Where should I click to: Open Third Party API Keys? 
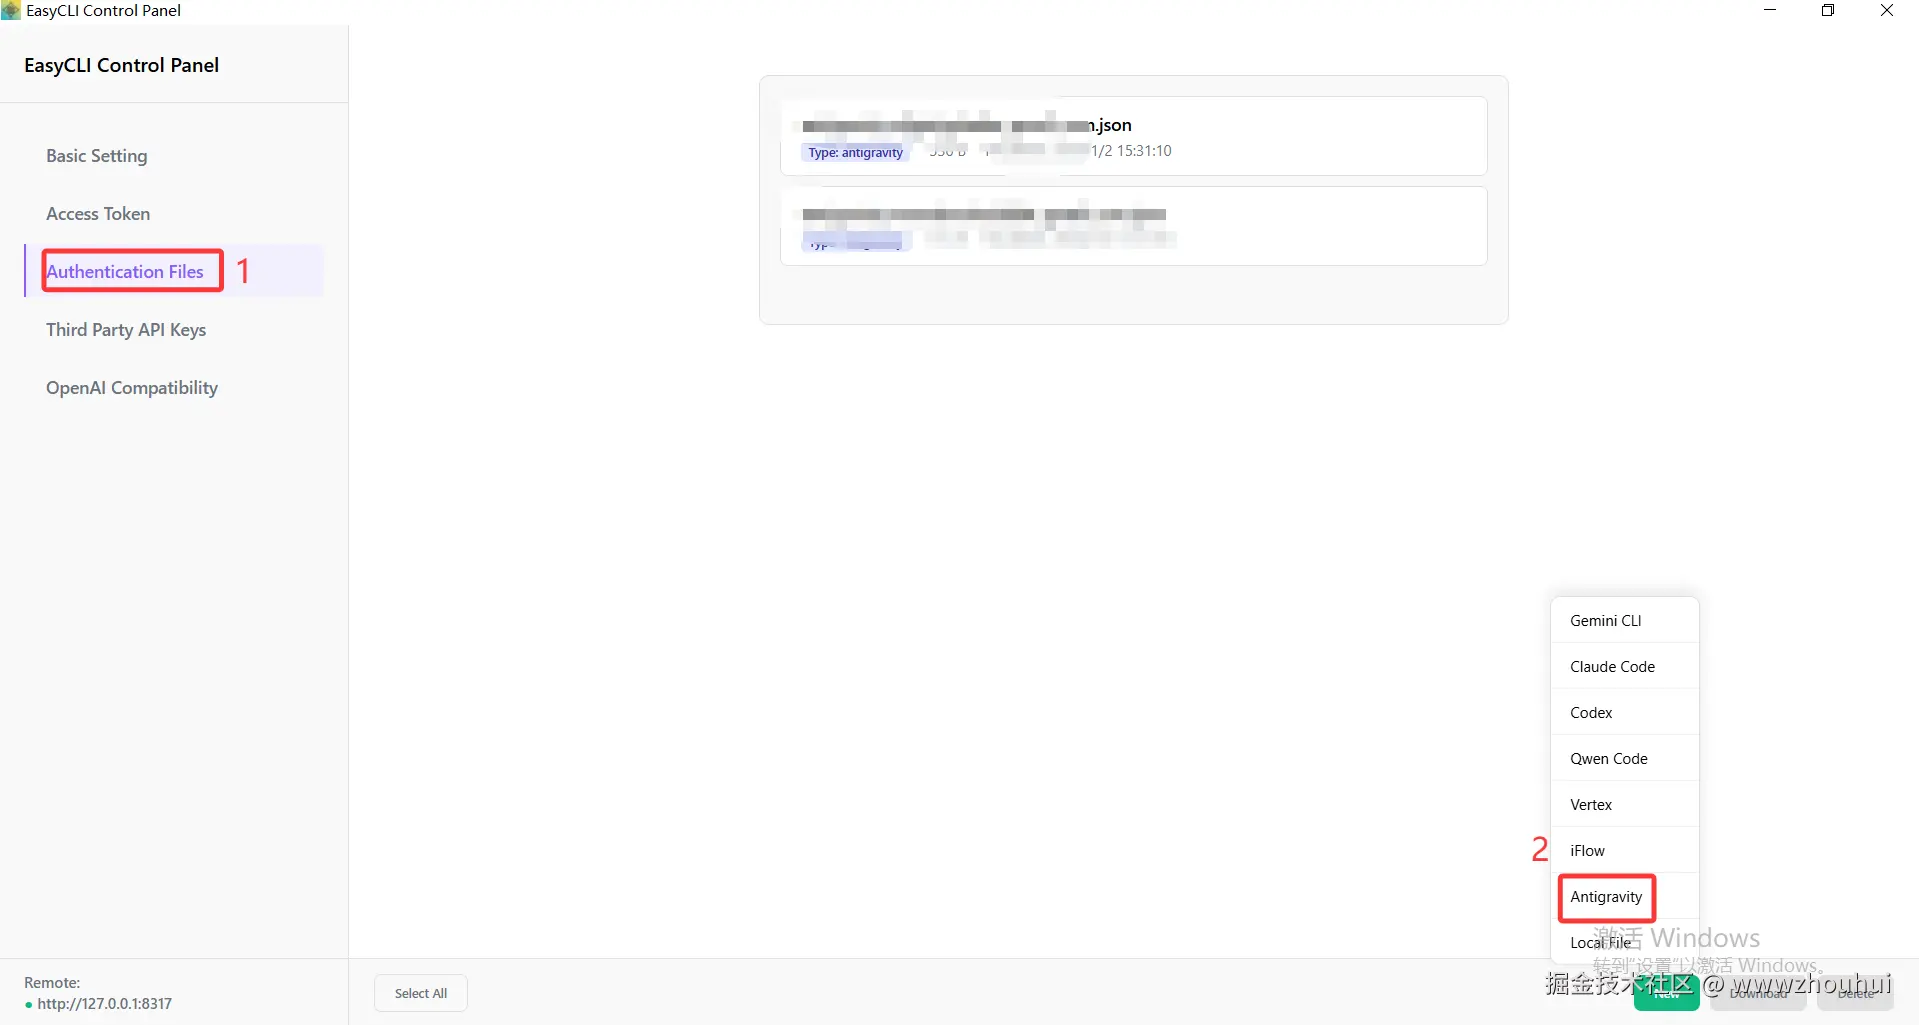point(126,330)
